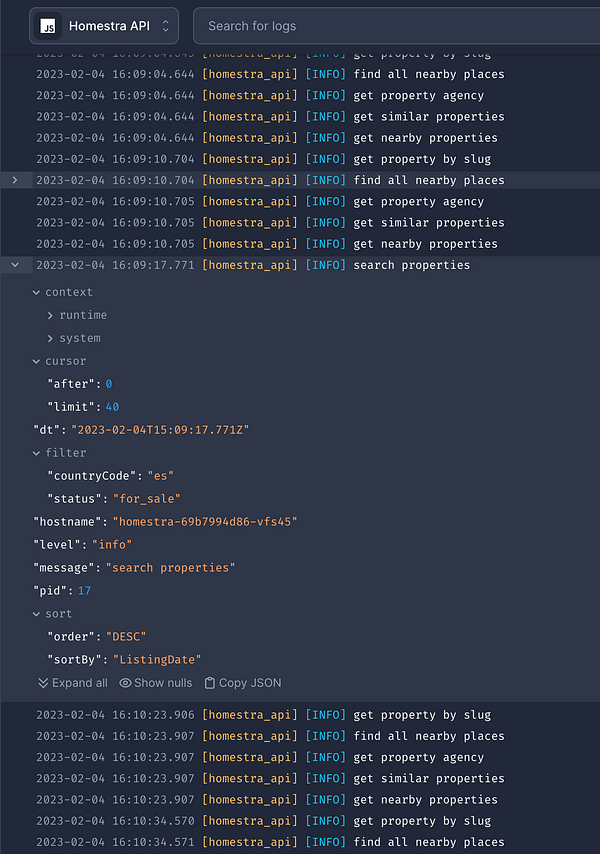Select the 16:10:23.906 get property by slug log
The height and width of the screenshot is (854, 600).
(300, 715)
